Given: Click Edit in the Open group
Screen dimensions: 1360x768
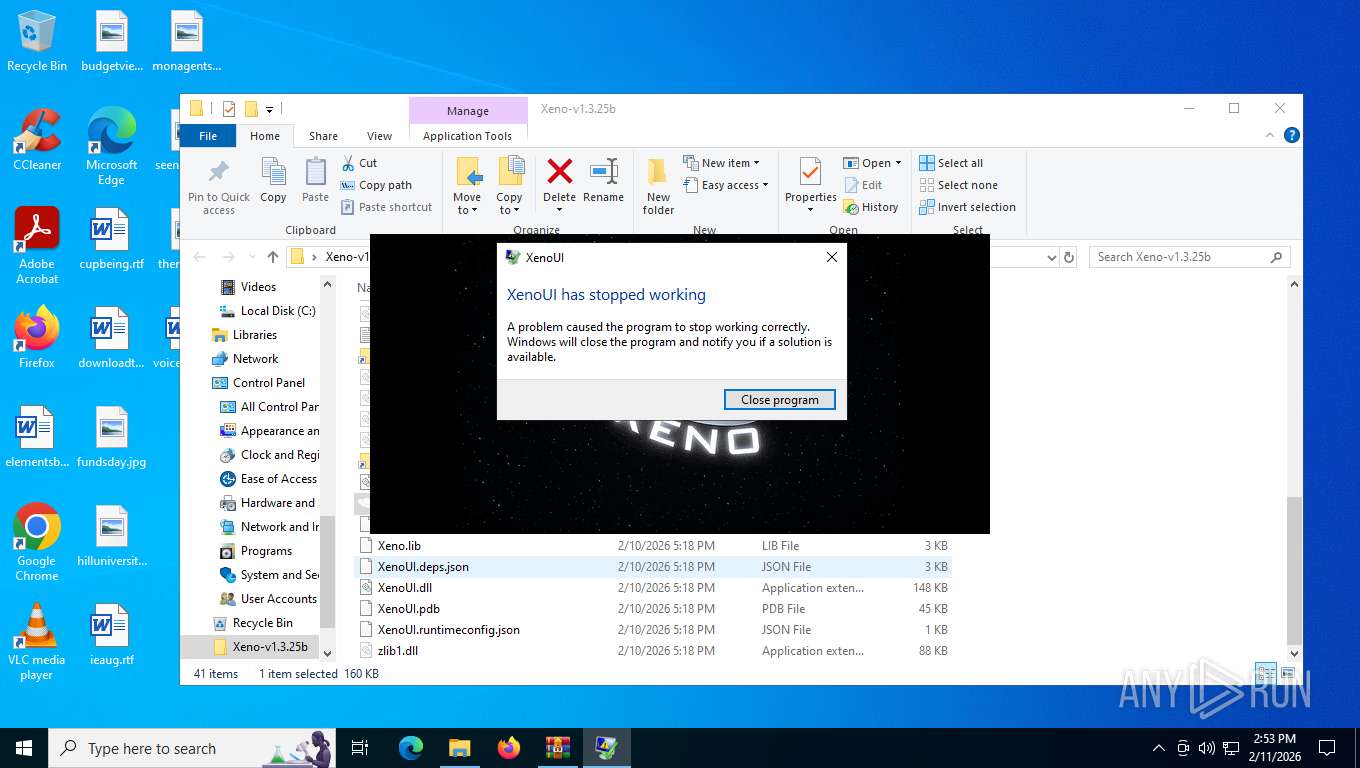Looking at the screenshot, I should 863,185.
